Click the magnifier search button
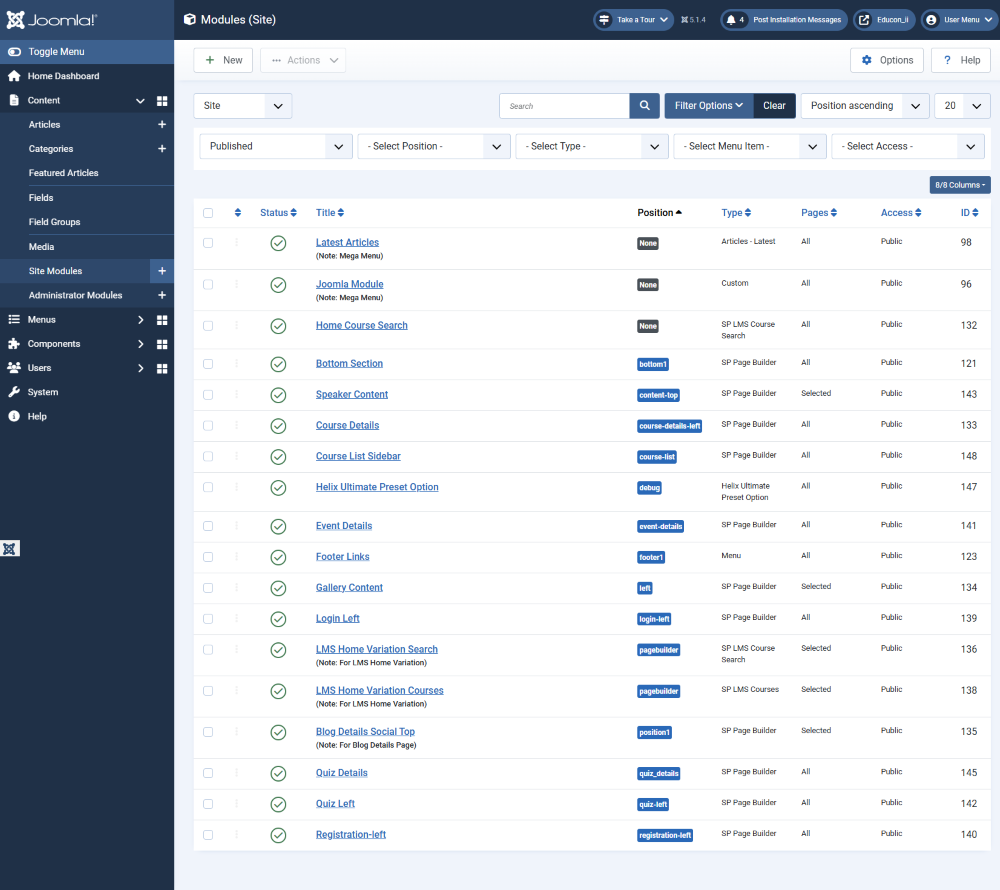Screen dimensions: 1000x890 click(644, 106)
